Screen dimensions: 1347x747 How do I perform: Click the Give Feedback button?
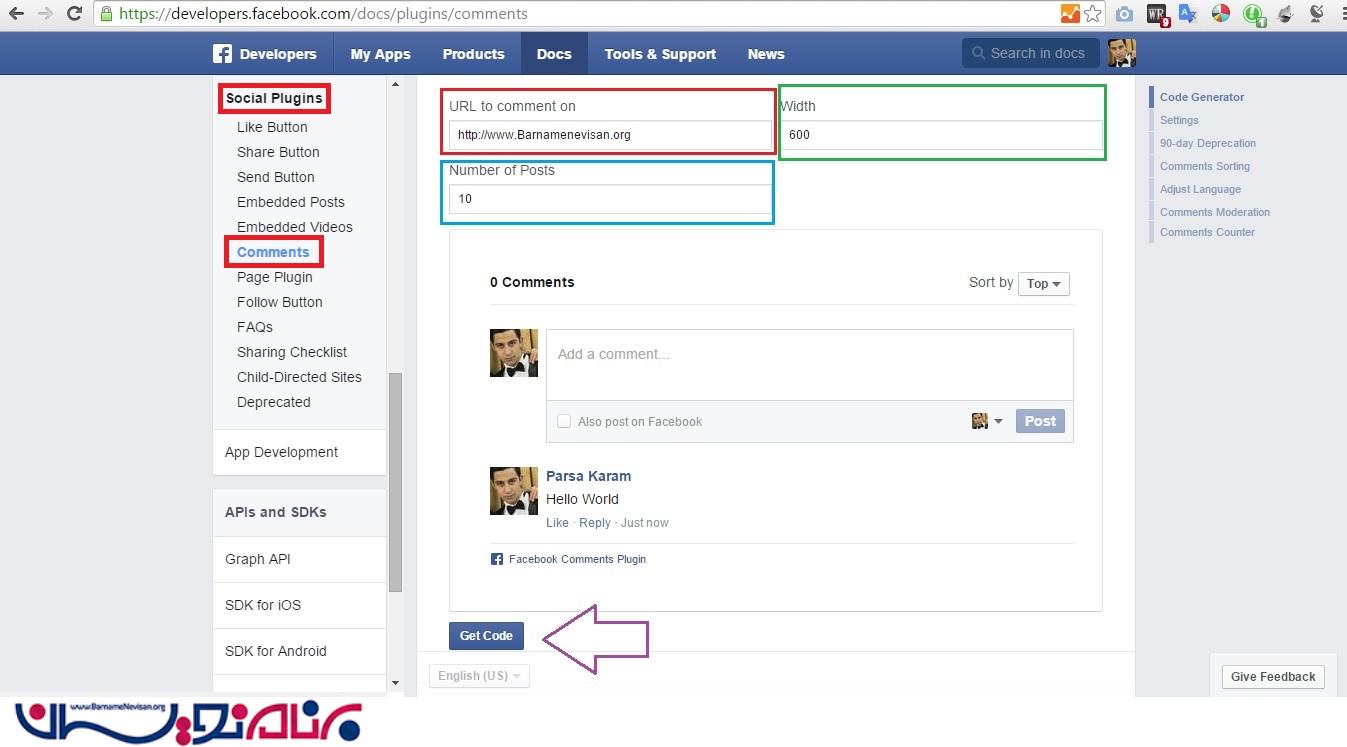pos(1273,677)
